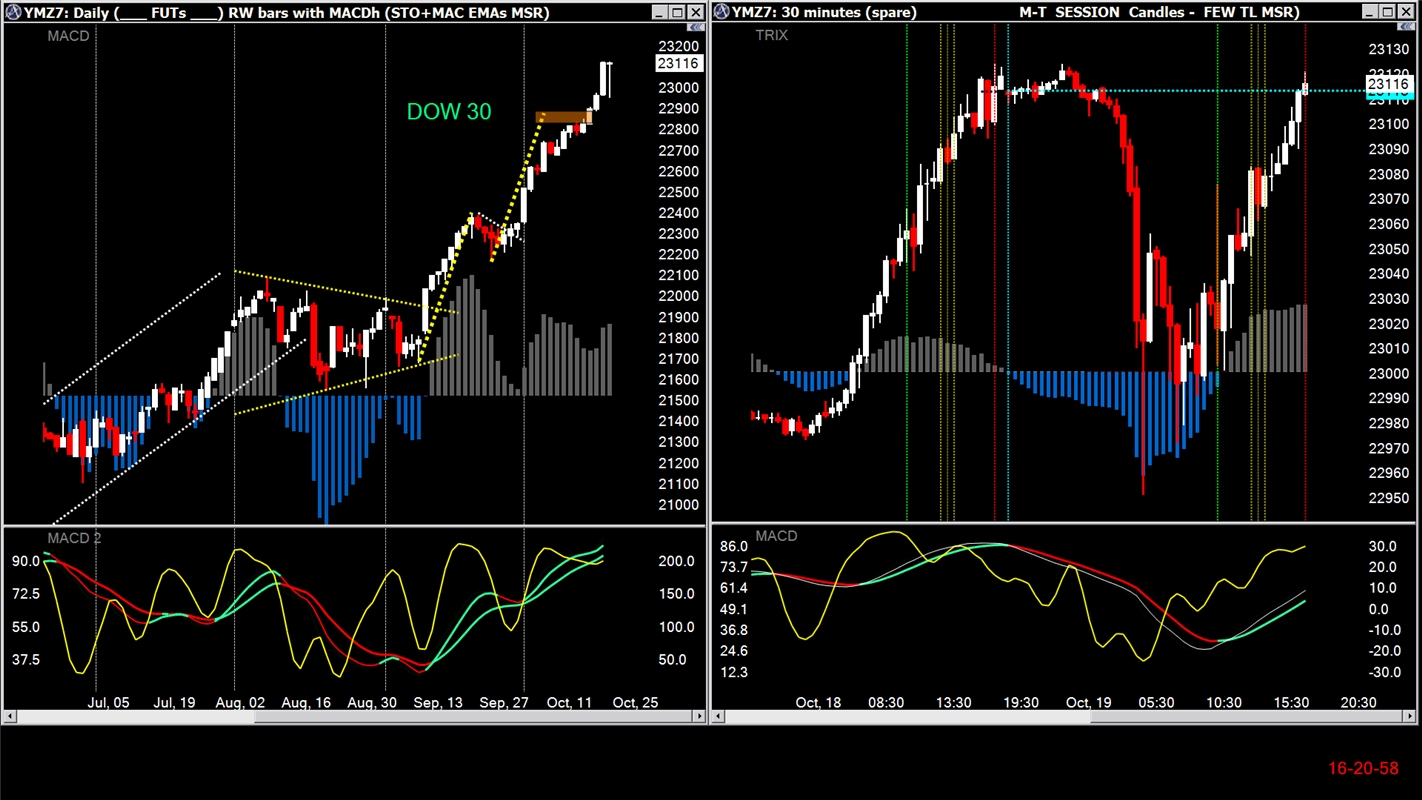1422x800 pixels.
Task: Click the MACD label in 30 minutes lower pane
Action: coord(776,536)
